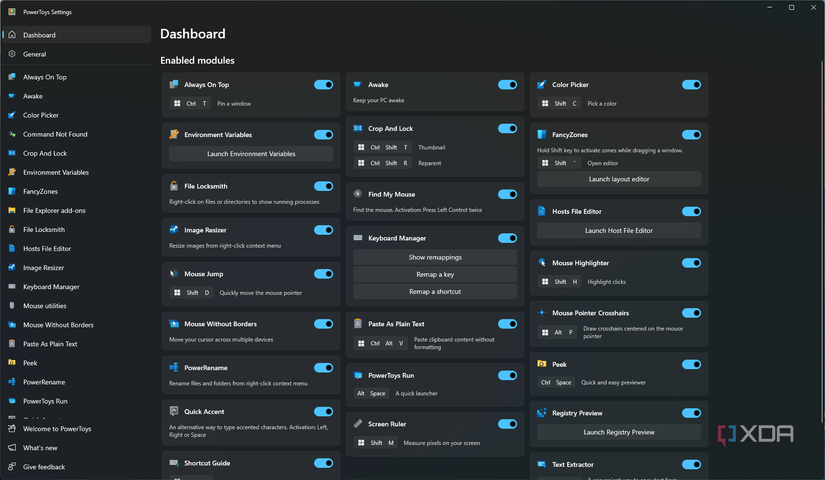Switch off the Color Picker toggle

[x=691, y=85]
